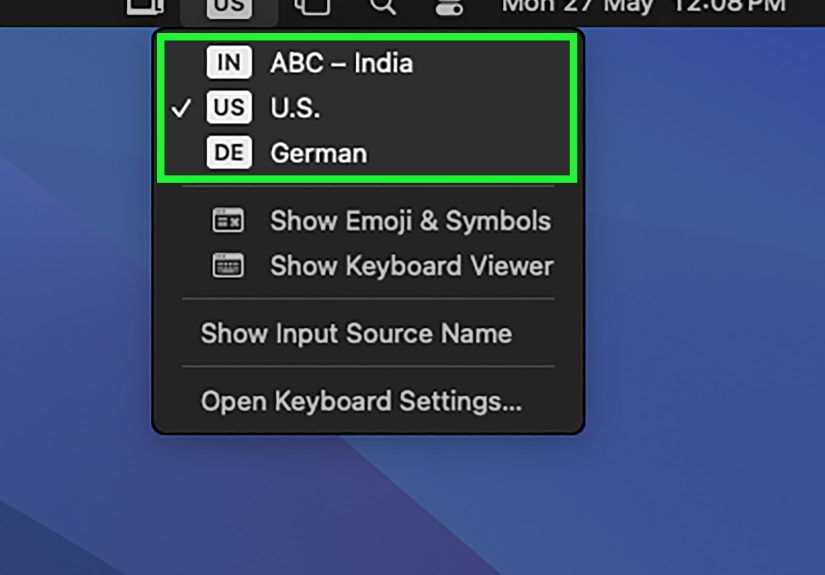The image size is (825, 575).
Task: Toggle Show Input Source Name
Action: point(368,333)
